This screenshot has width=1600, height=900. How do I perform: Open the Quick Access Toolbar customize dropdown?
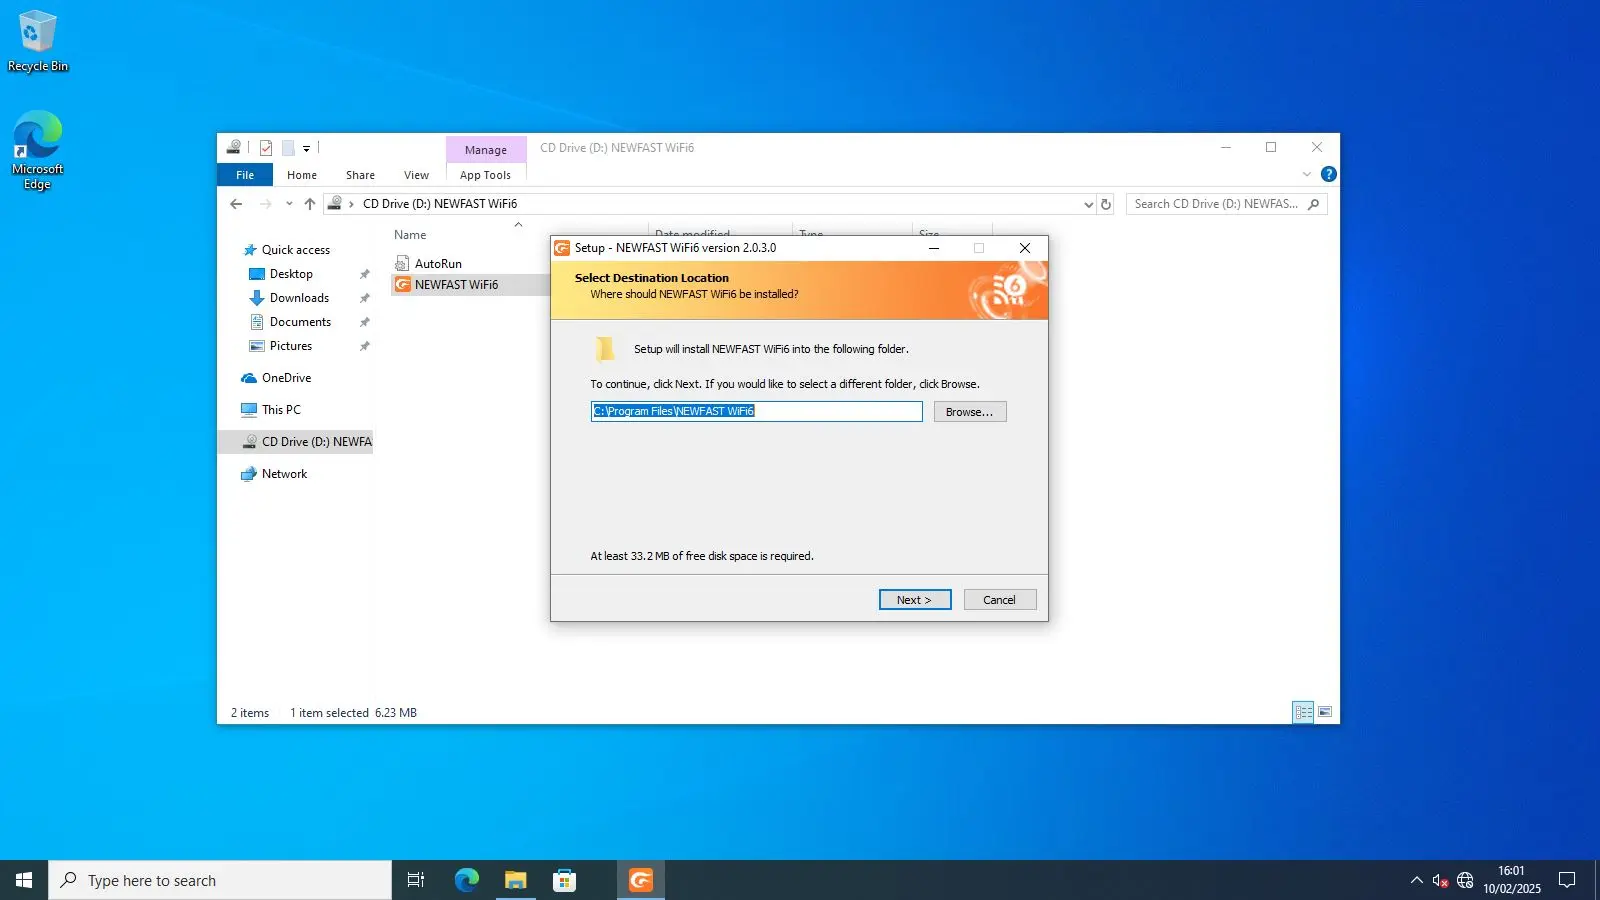point(306,148)
